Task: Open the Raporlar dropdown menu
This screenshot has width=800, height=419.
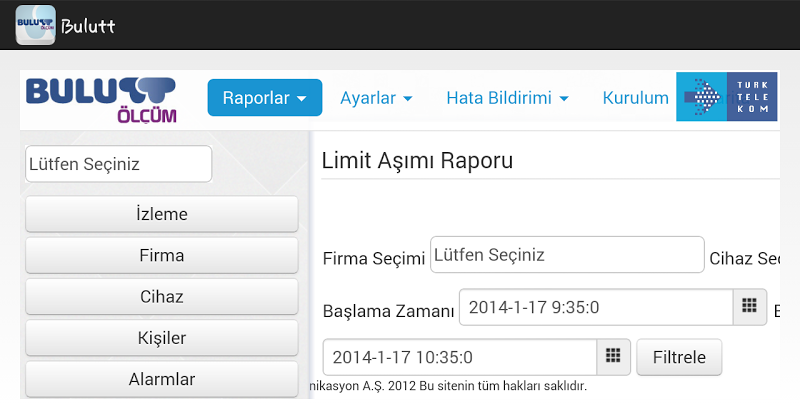Action: pos(265,97)
